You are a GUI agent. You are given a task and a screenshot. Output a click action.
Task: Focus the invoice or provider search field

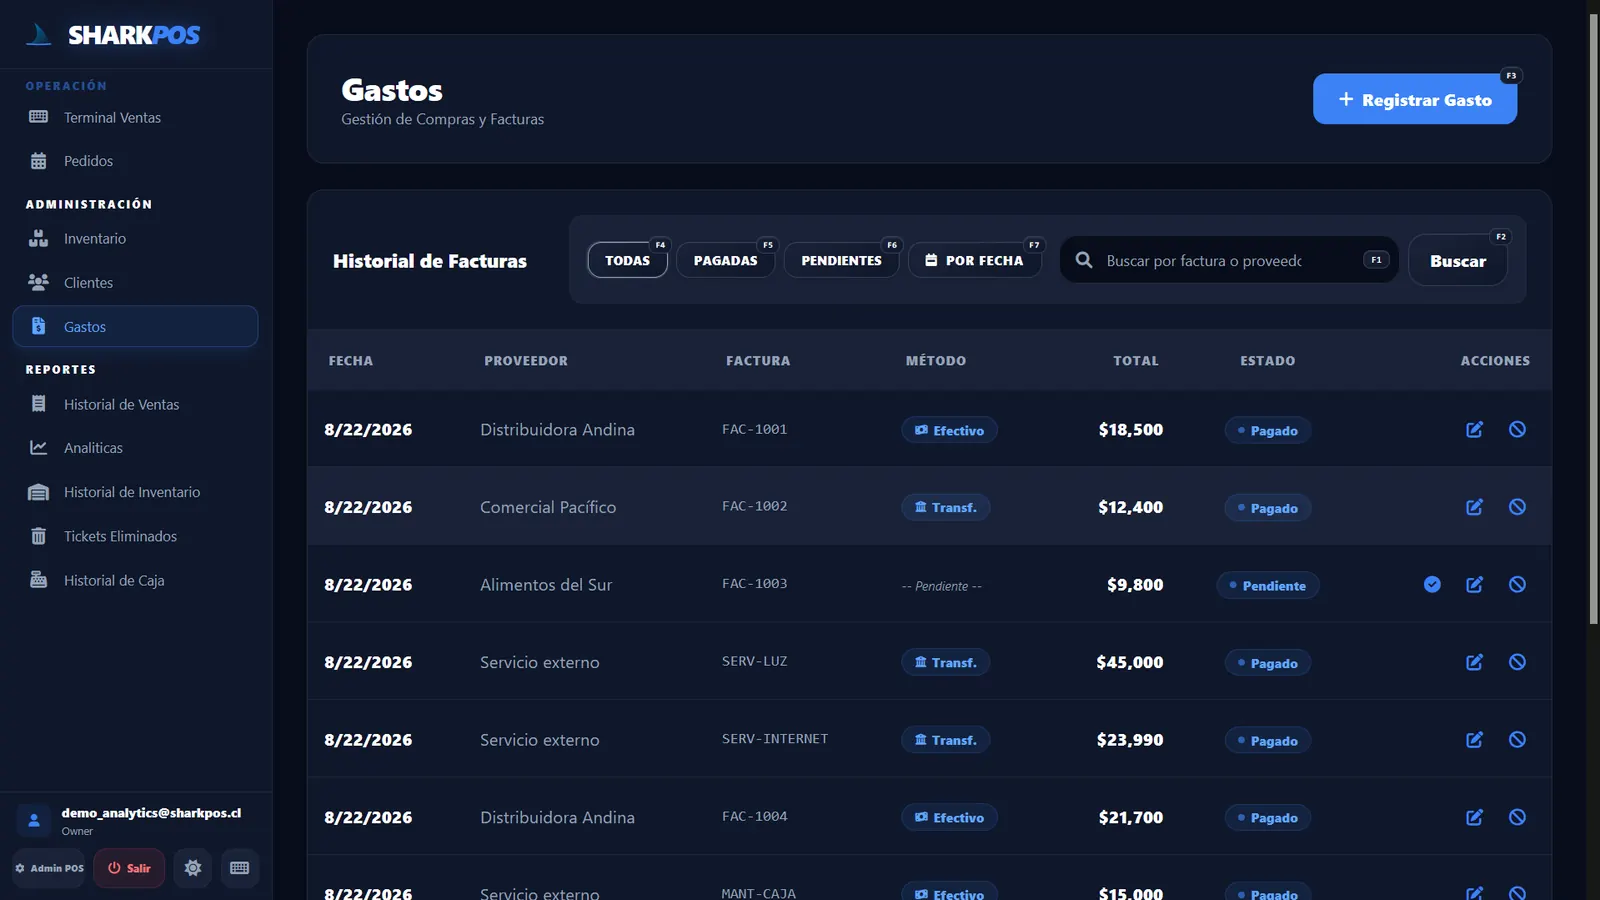tap(1229, 260)
